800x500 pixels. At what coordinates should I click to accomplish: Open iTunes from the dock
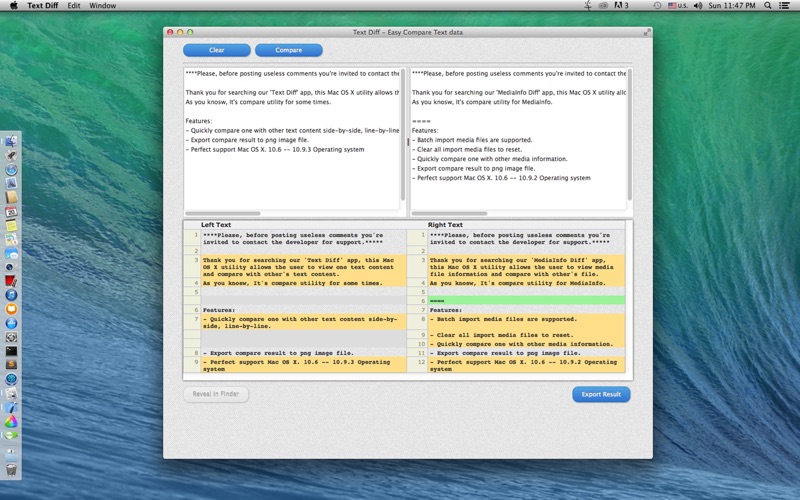11,295
